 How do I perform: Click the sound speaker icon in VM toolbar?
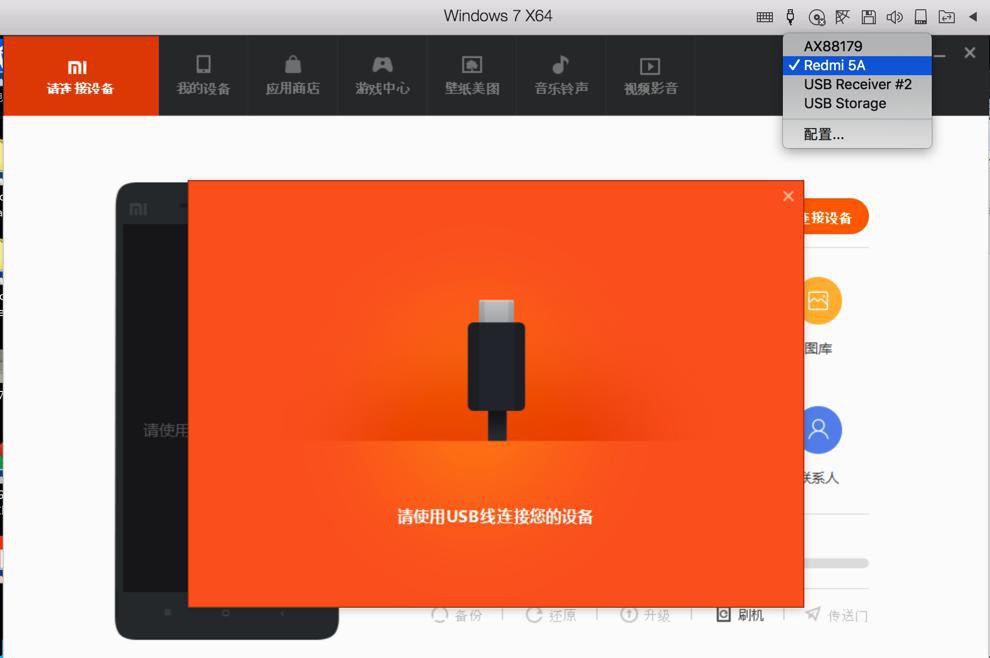point(895,17)
